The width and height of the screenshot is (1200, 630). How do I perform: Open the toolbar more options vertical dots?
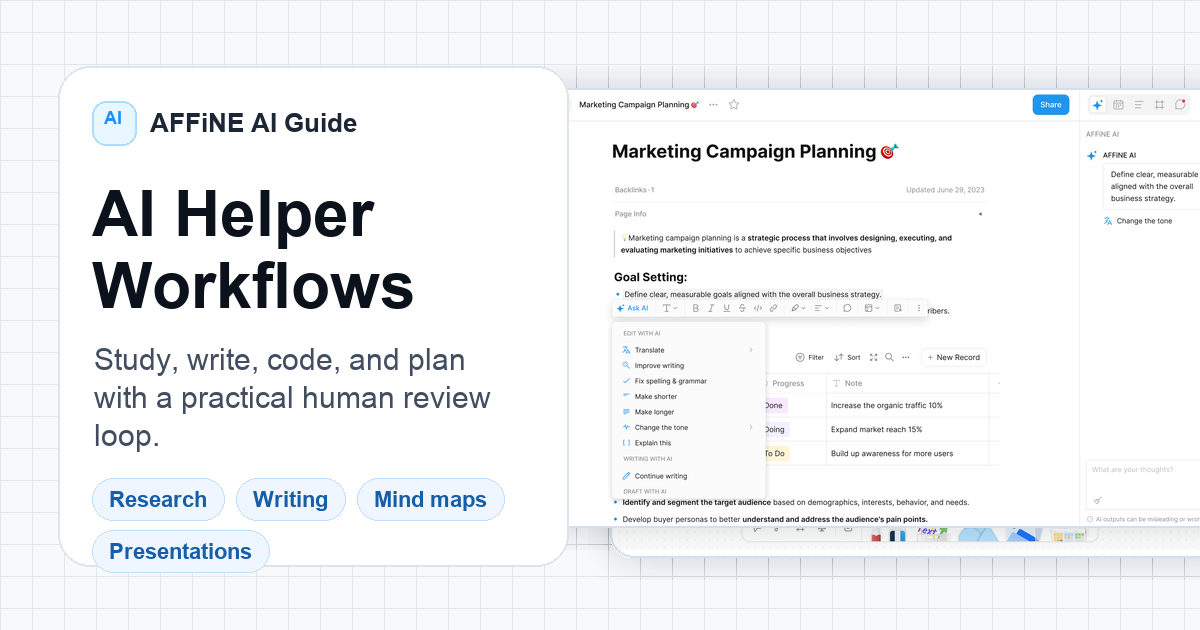[x=919, y=308]
